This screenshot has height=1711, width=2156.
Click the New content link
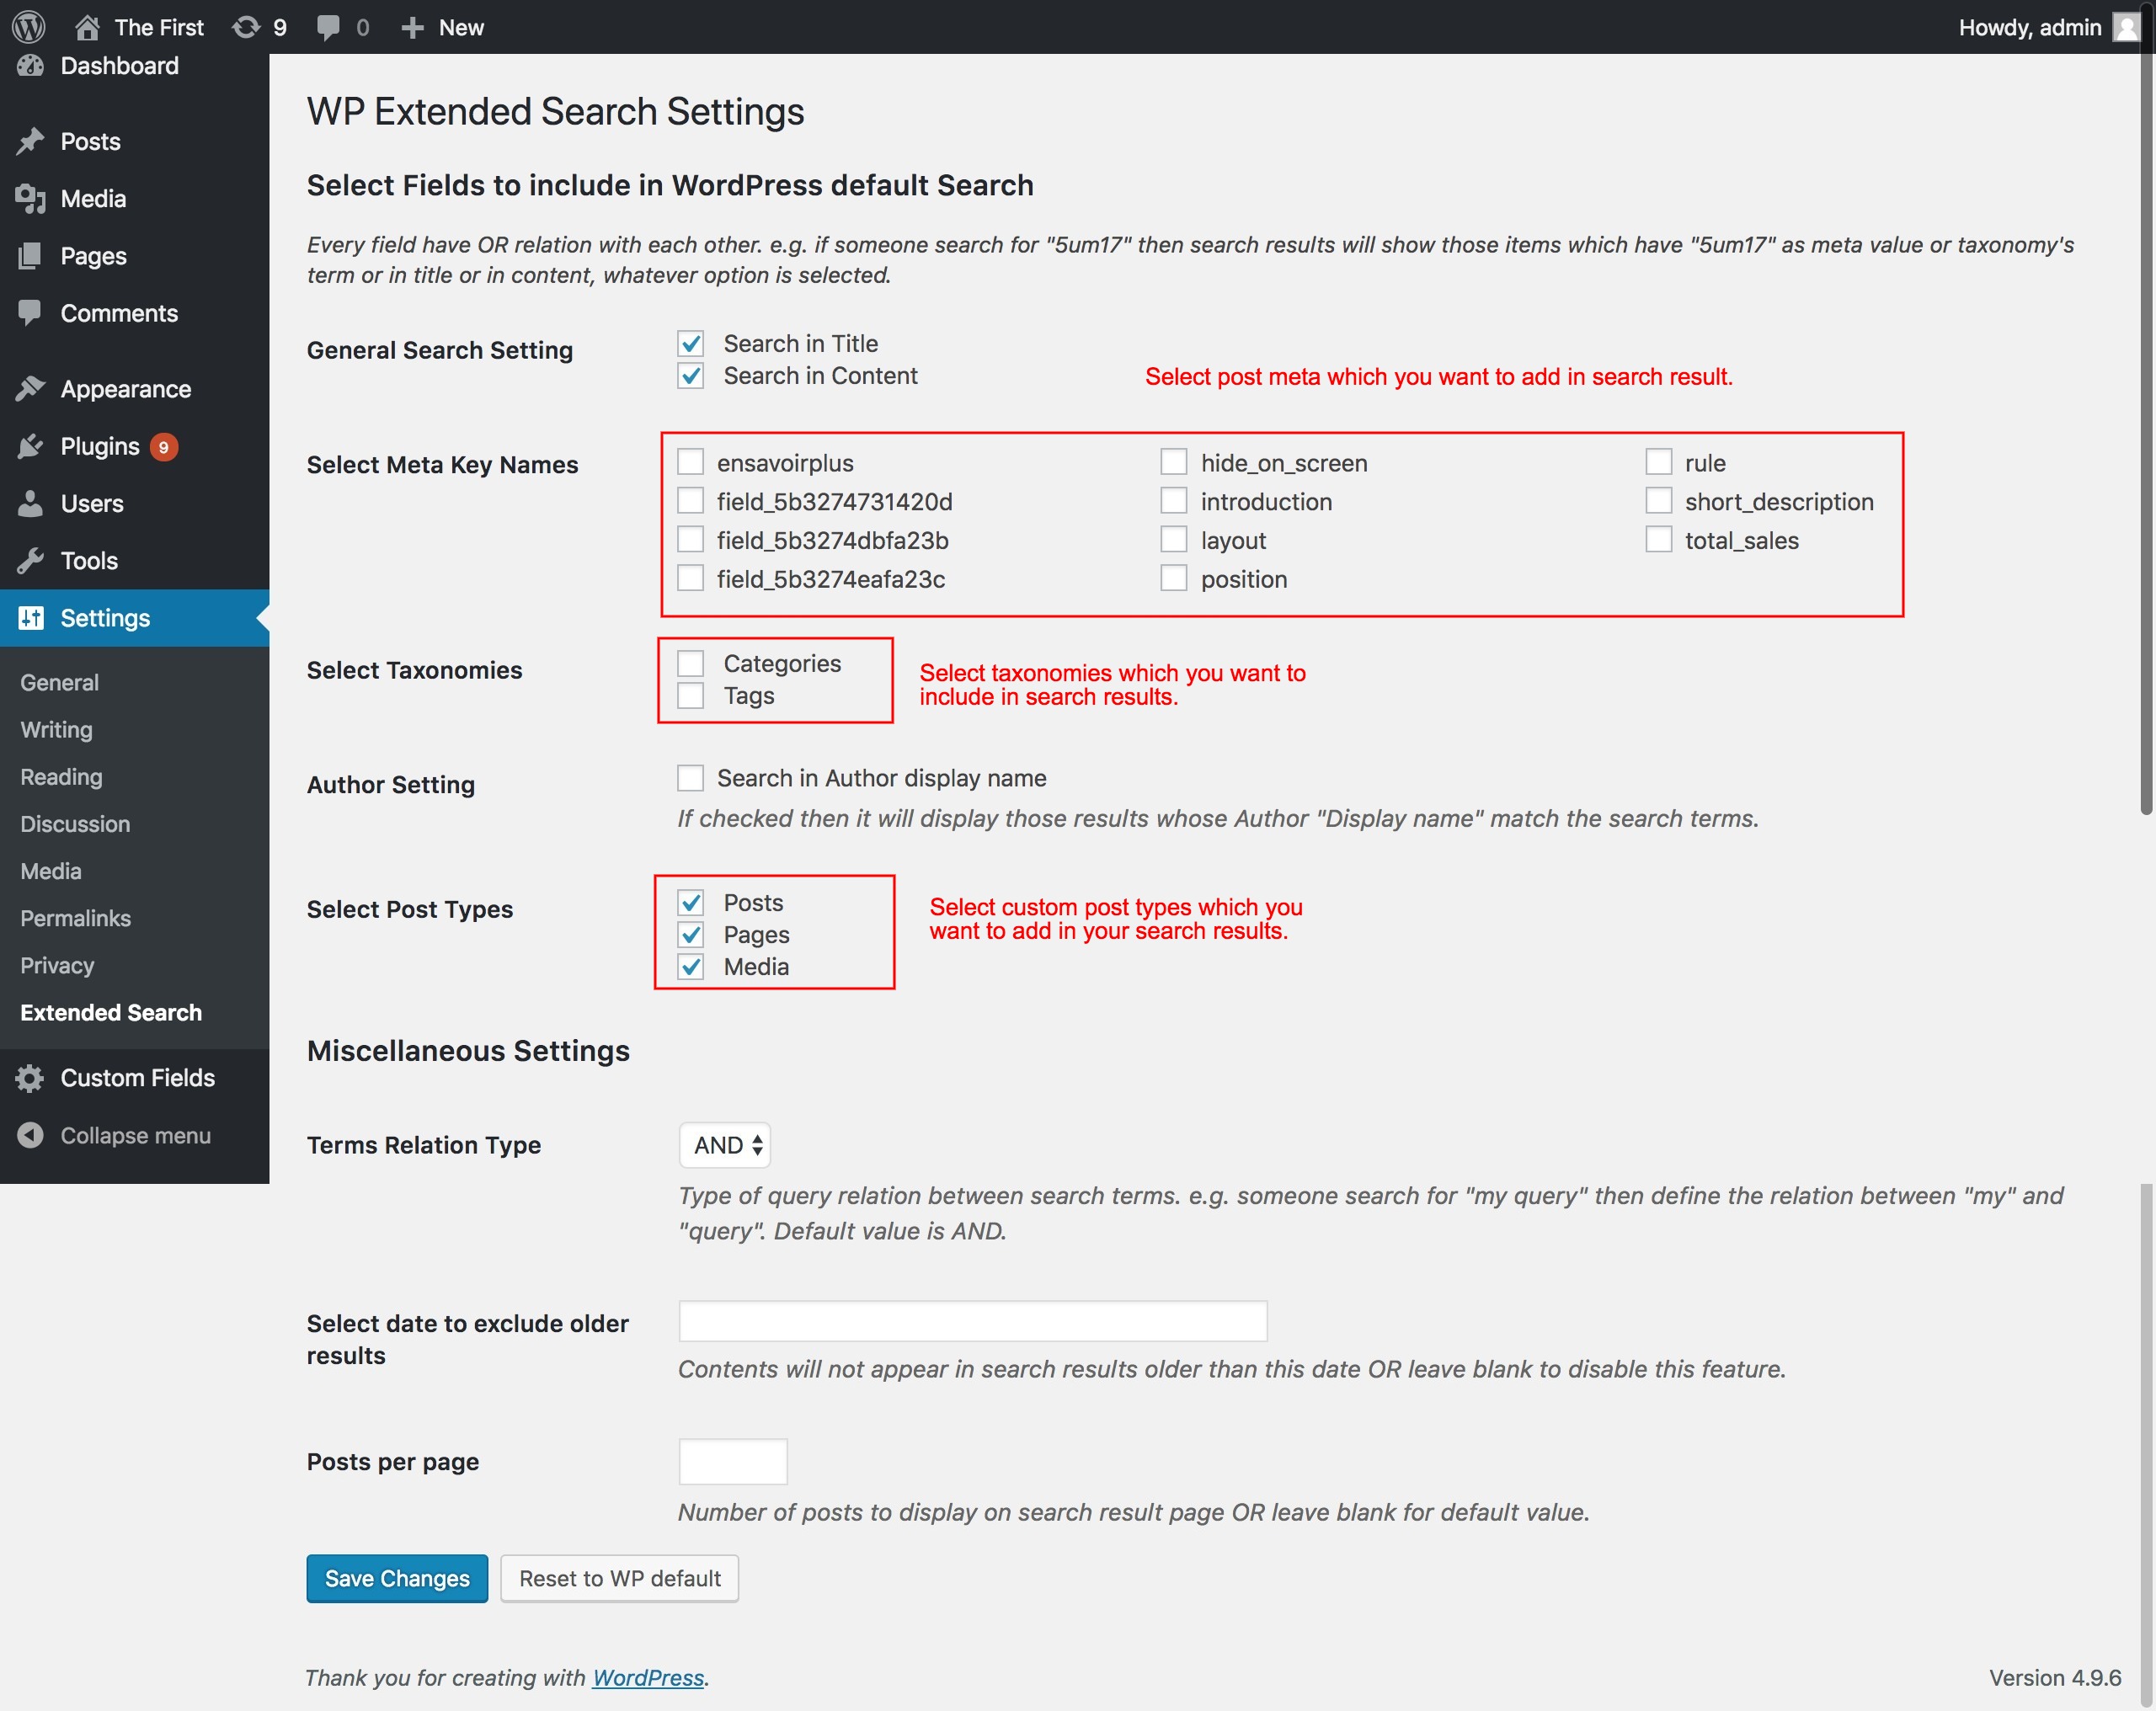click(461, 27)
